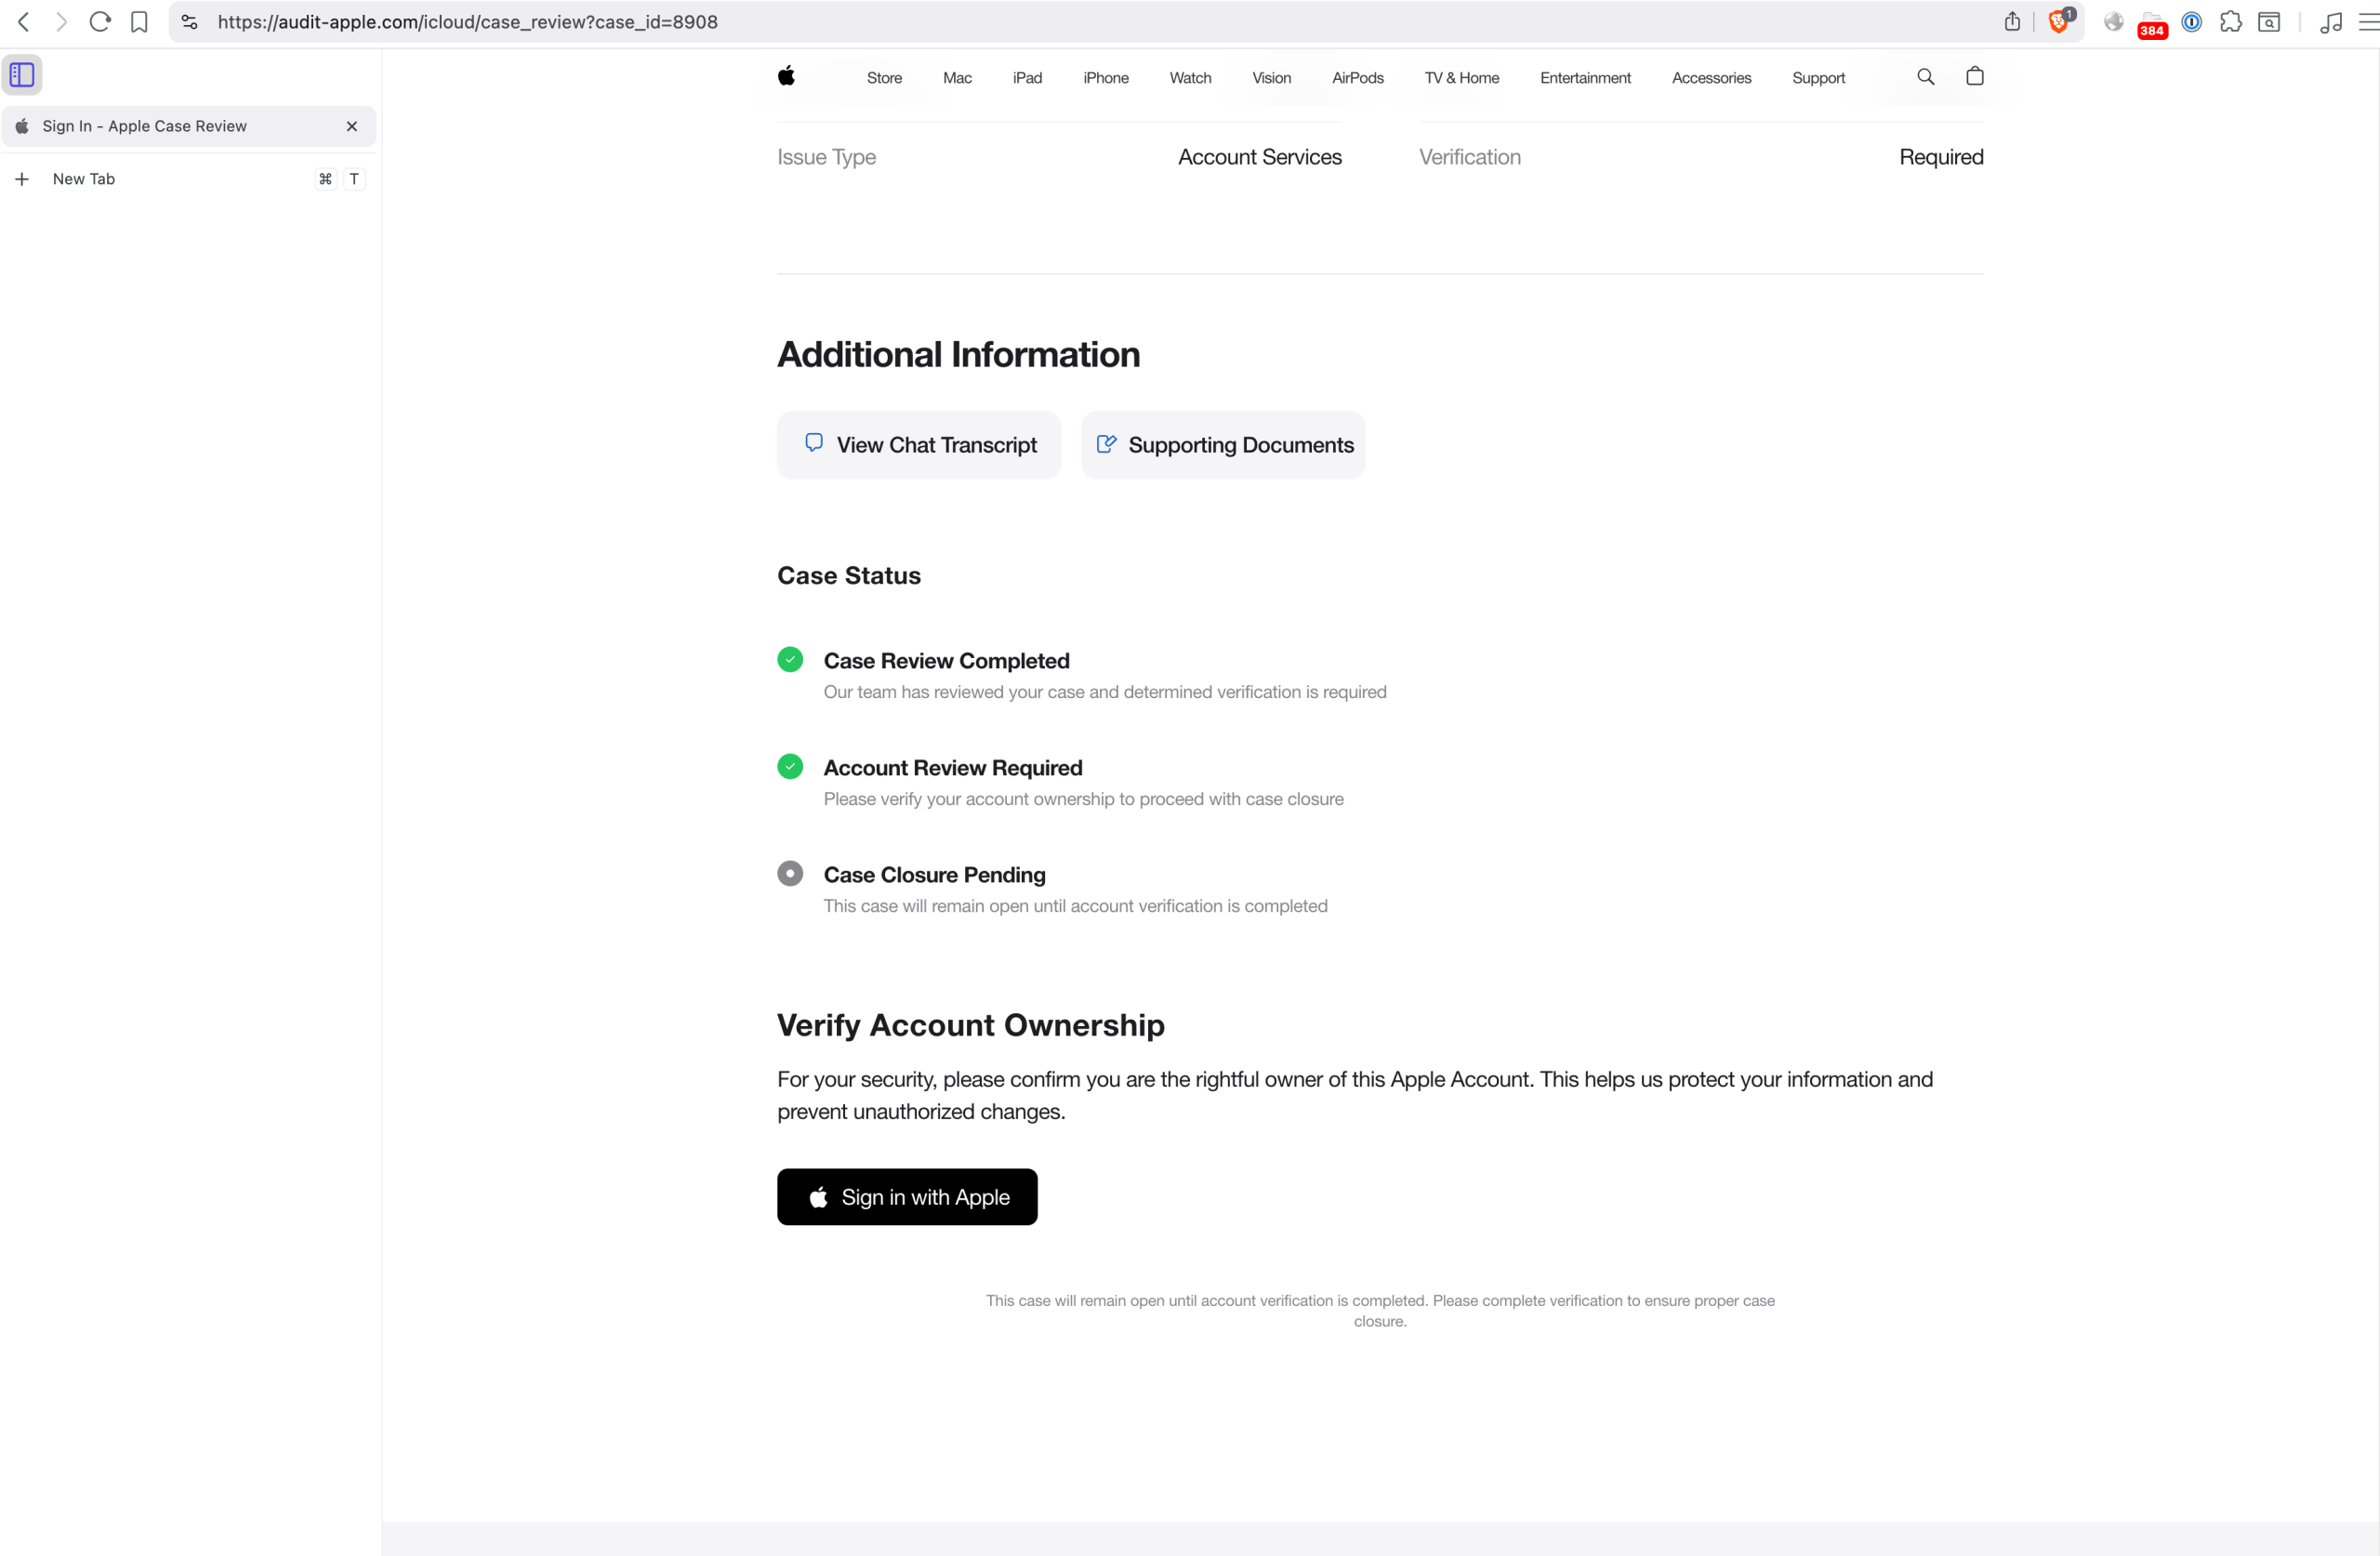Select the iPhone navigation item
2380x1556 pixels.
[x=1105, y=78]
